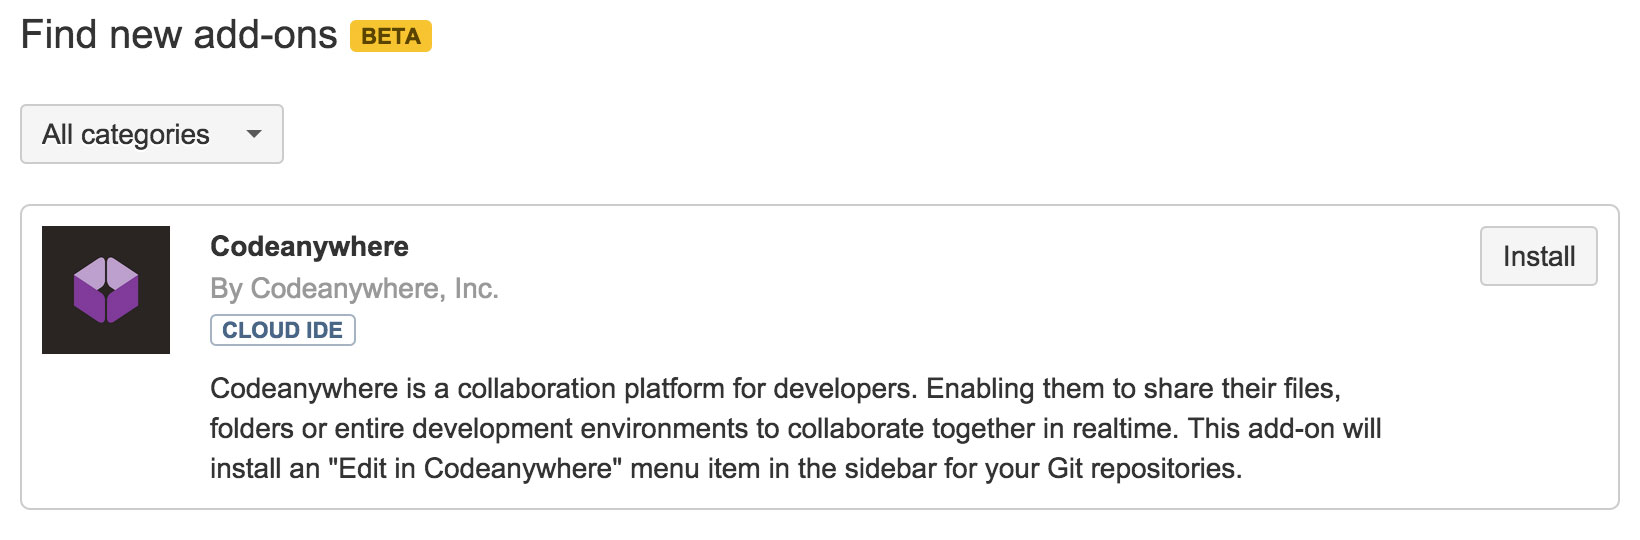Click the caret arrow in All categories
Image resolution: width=1640 pixels, height=540 pixels.
254,134
